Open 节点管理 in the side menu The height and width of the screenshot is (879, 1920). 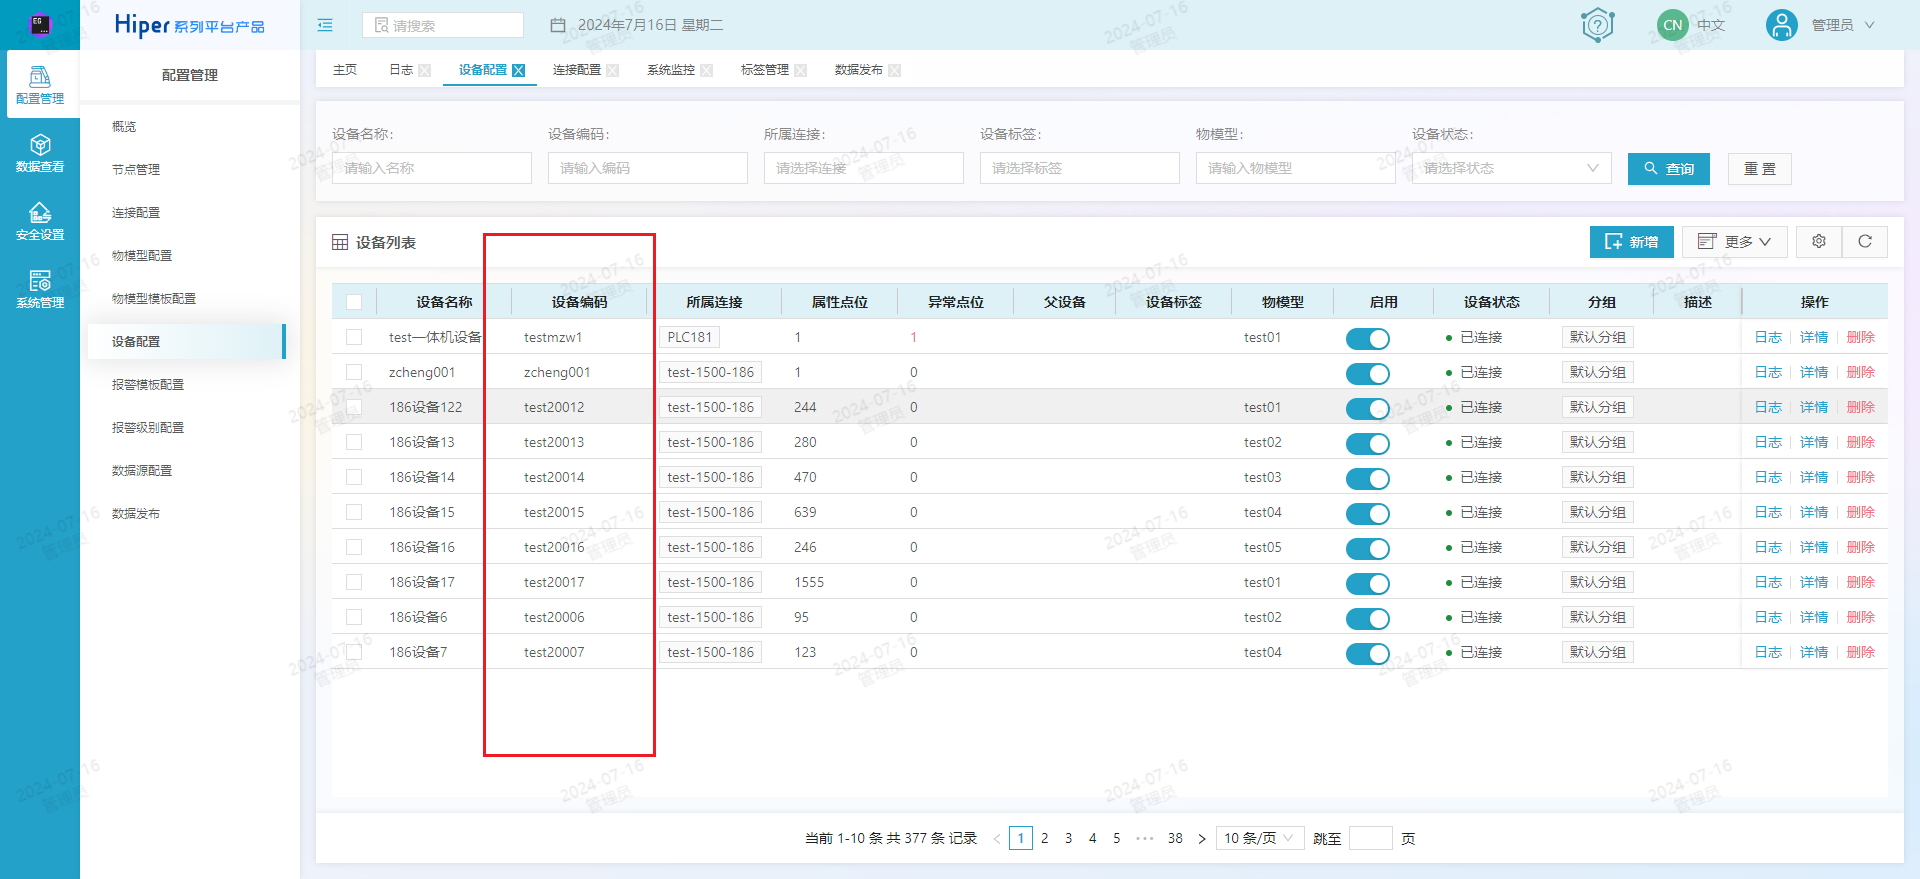pos(136,170)
